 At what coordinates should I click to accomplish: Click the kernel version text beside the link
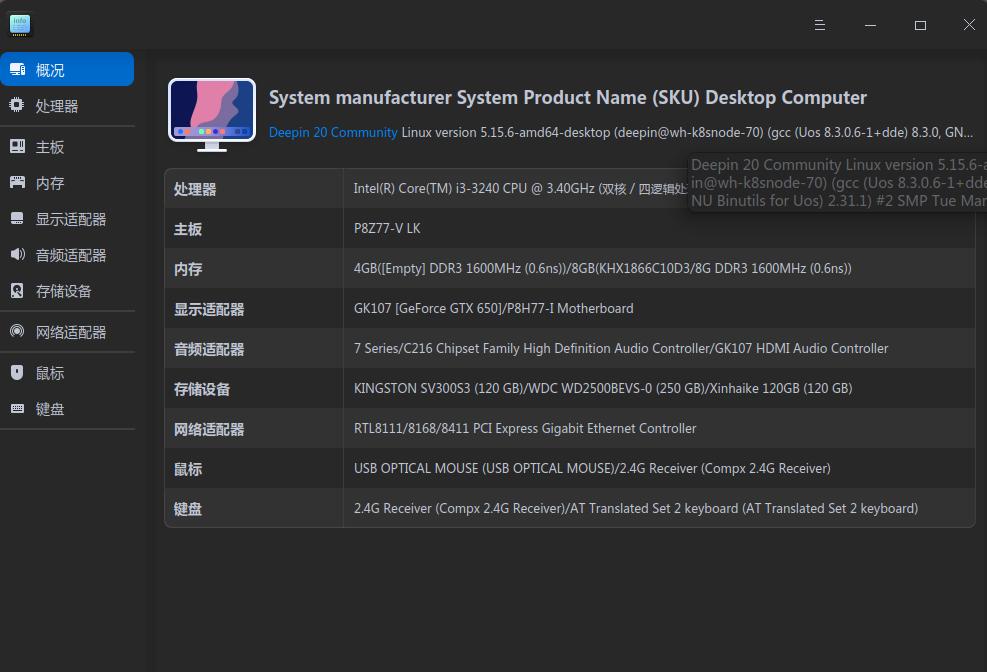(520, 131)
